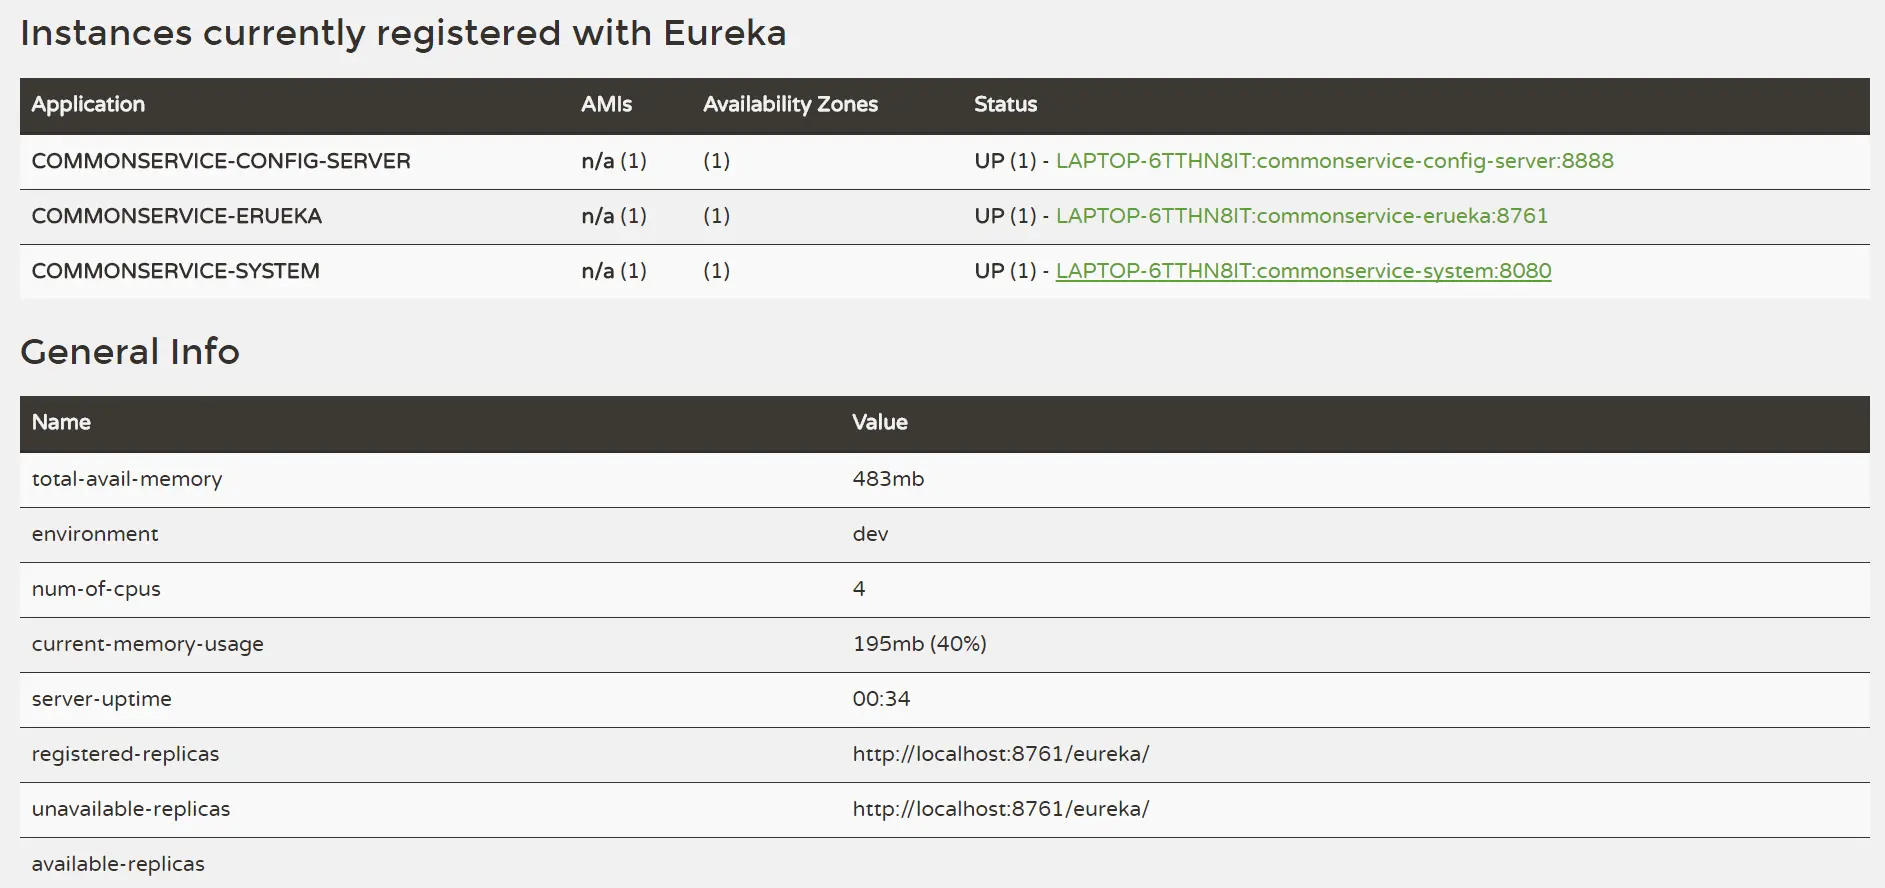This screenshot has height=888, width=1885.
Task: Select the environment value 'dev'
Action: click(870, 534)
